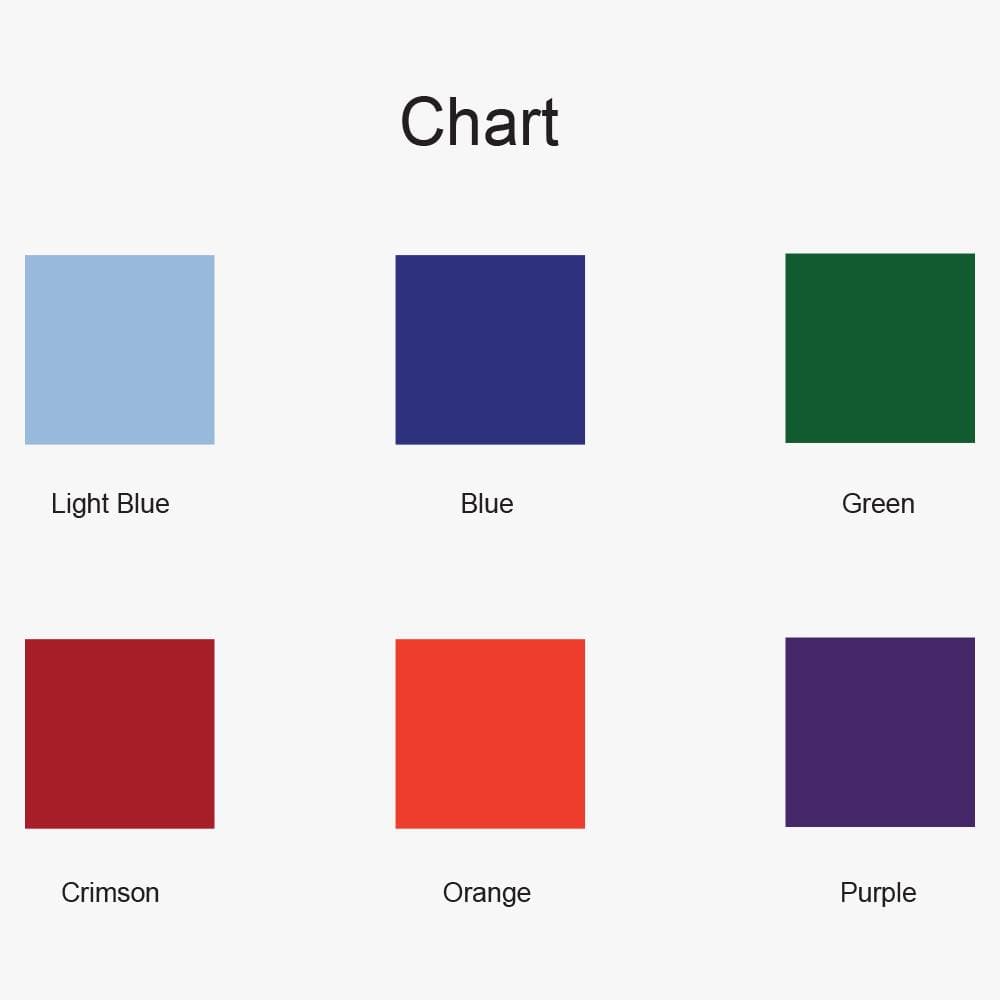Select the dark forest-colored square
Viewport: 1000px width, 1000px height.
coord(880,347)
